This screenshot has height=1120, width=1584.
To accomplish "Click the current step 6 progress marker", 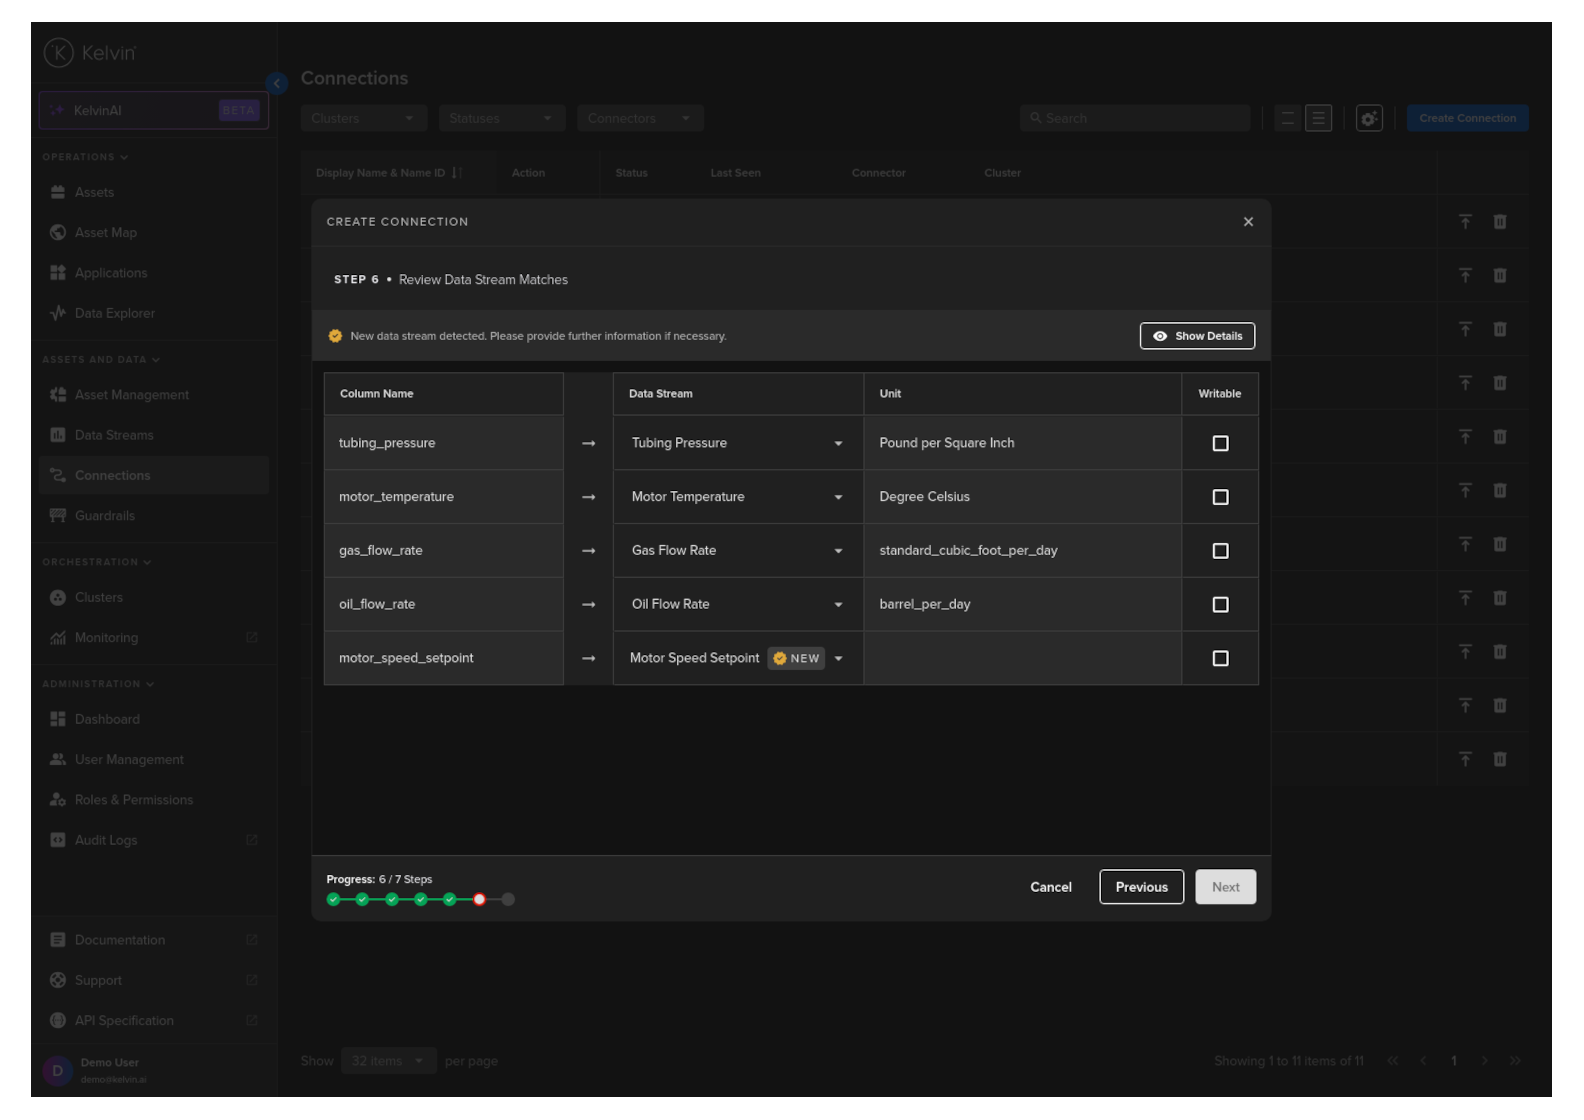I will 479,900.
